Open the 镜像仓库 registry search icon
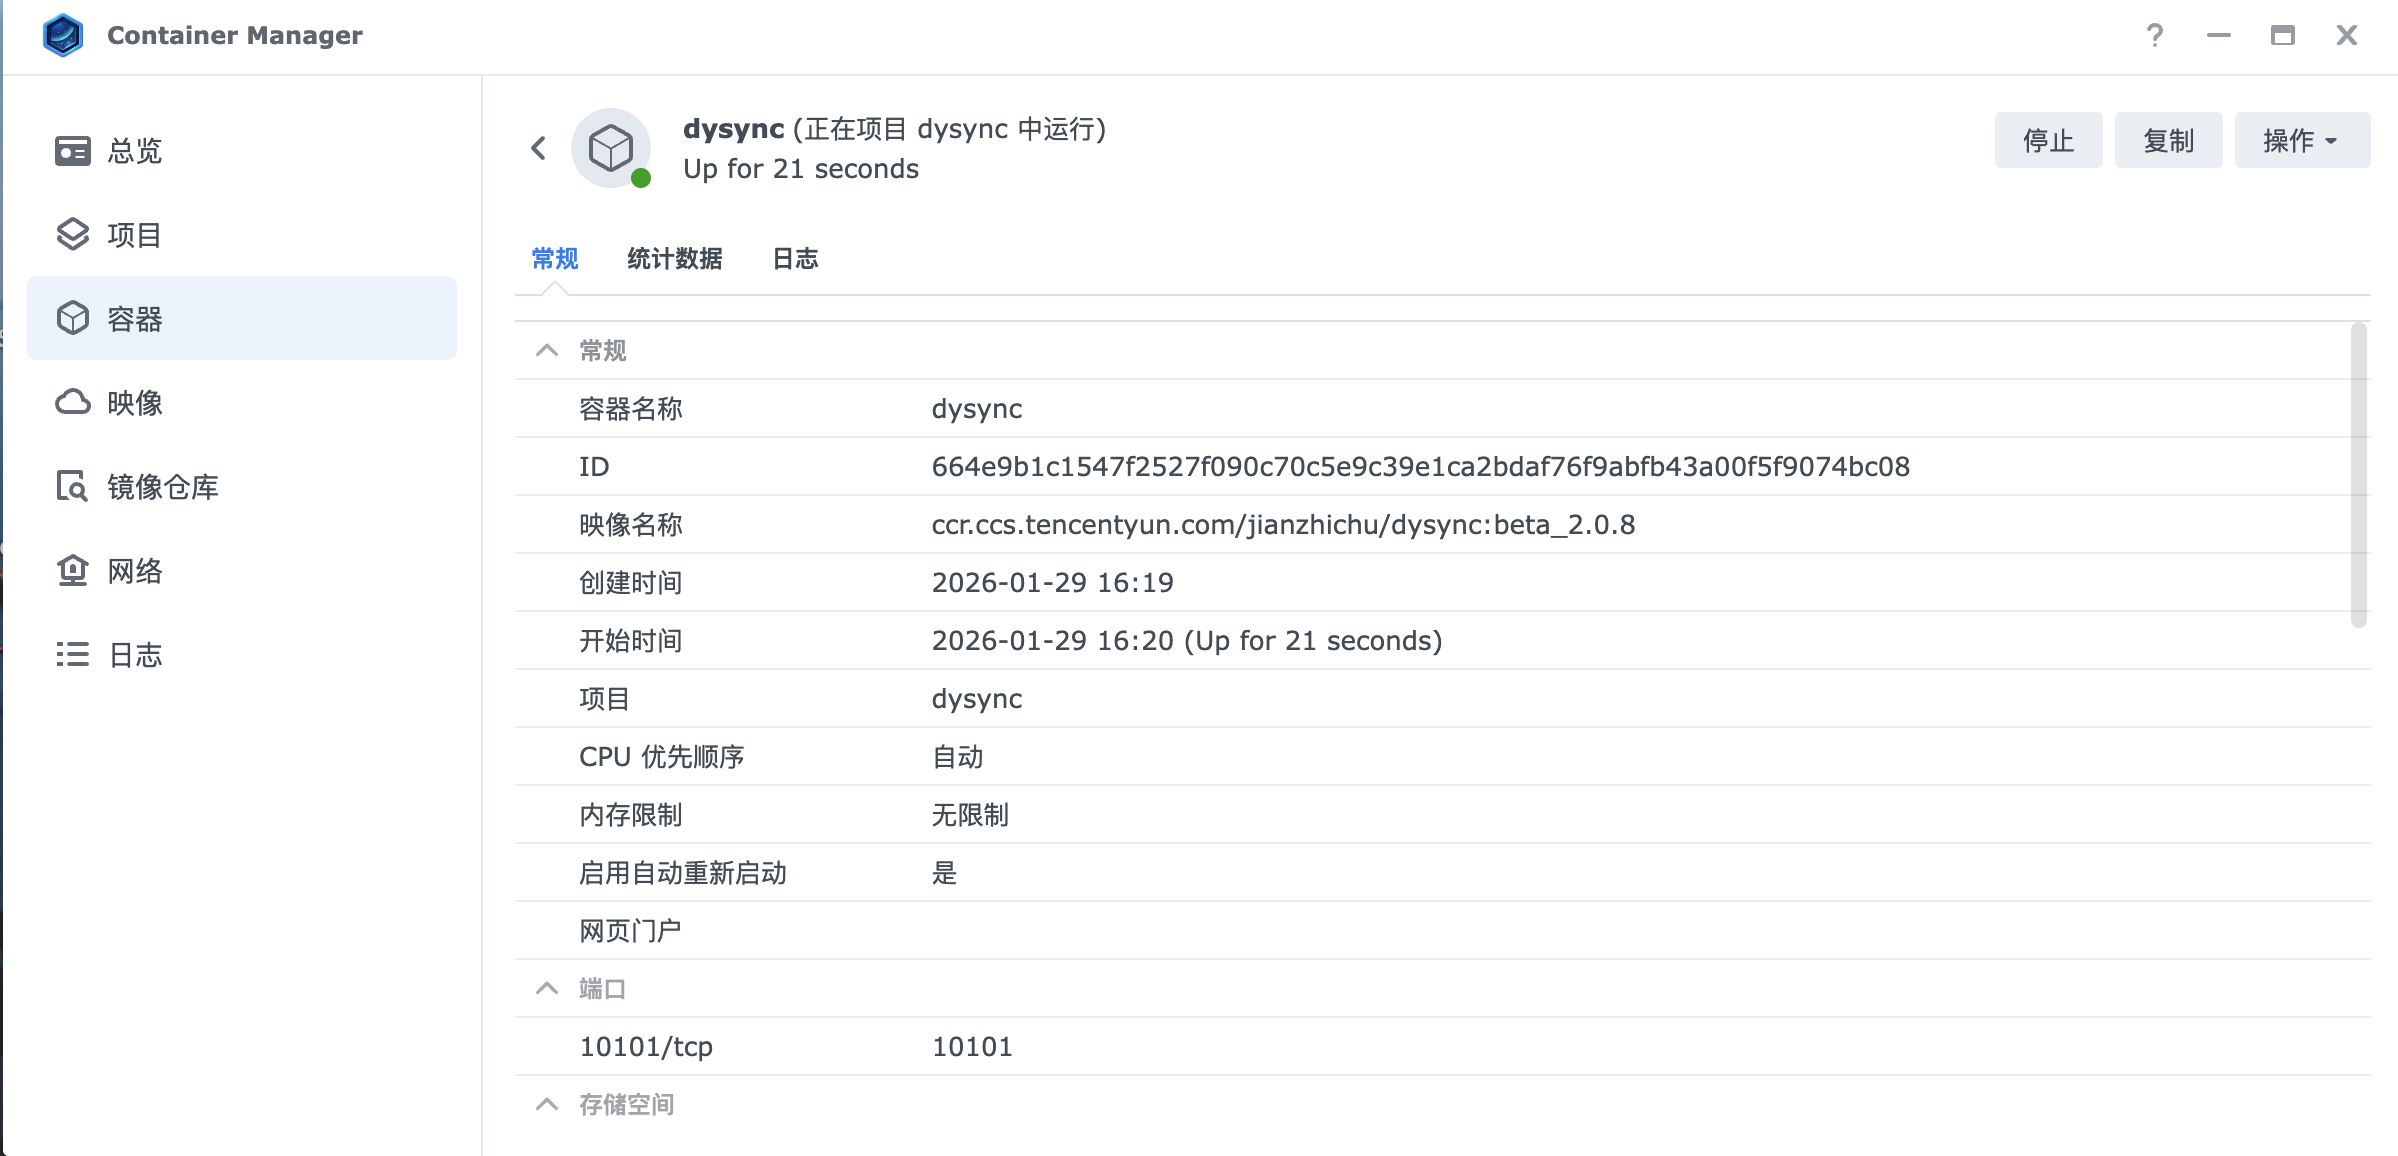 (72, 487)
